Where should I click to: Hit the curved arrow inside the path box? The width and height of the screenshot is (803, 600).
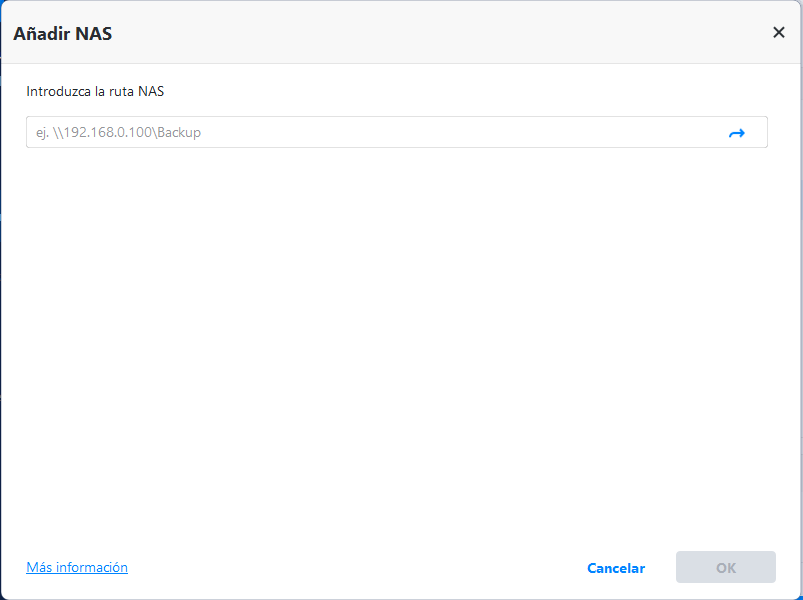point(737,133)
